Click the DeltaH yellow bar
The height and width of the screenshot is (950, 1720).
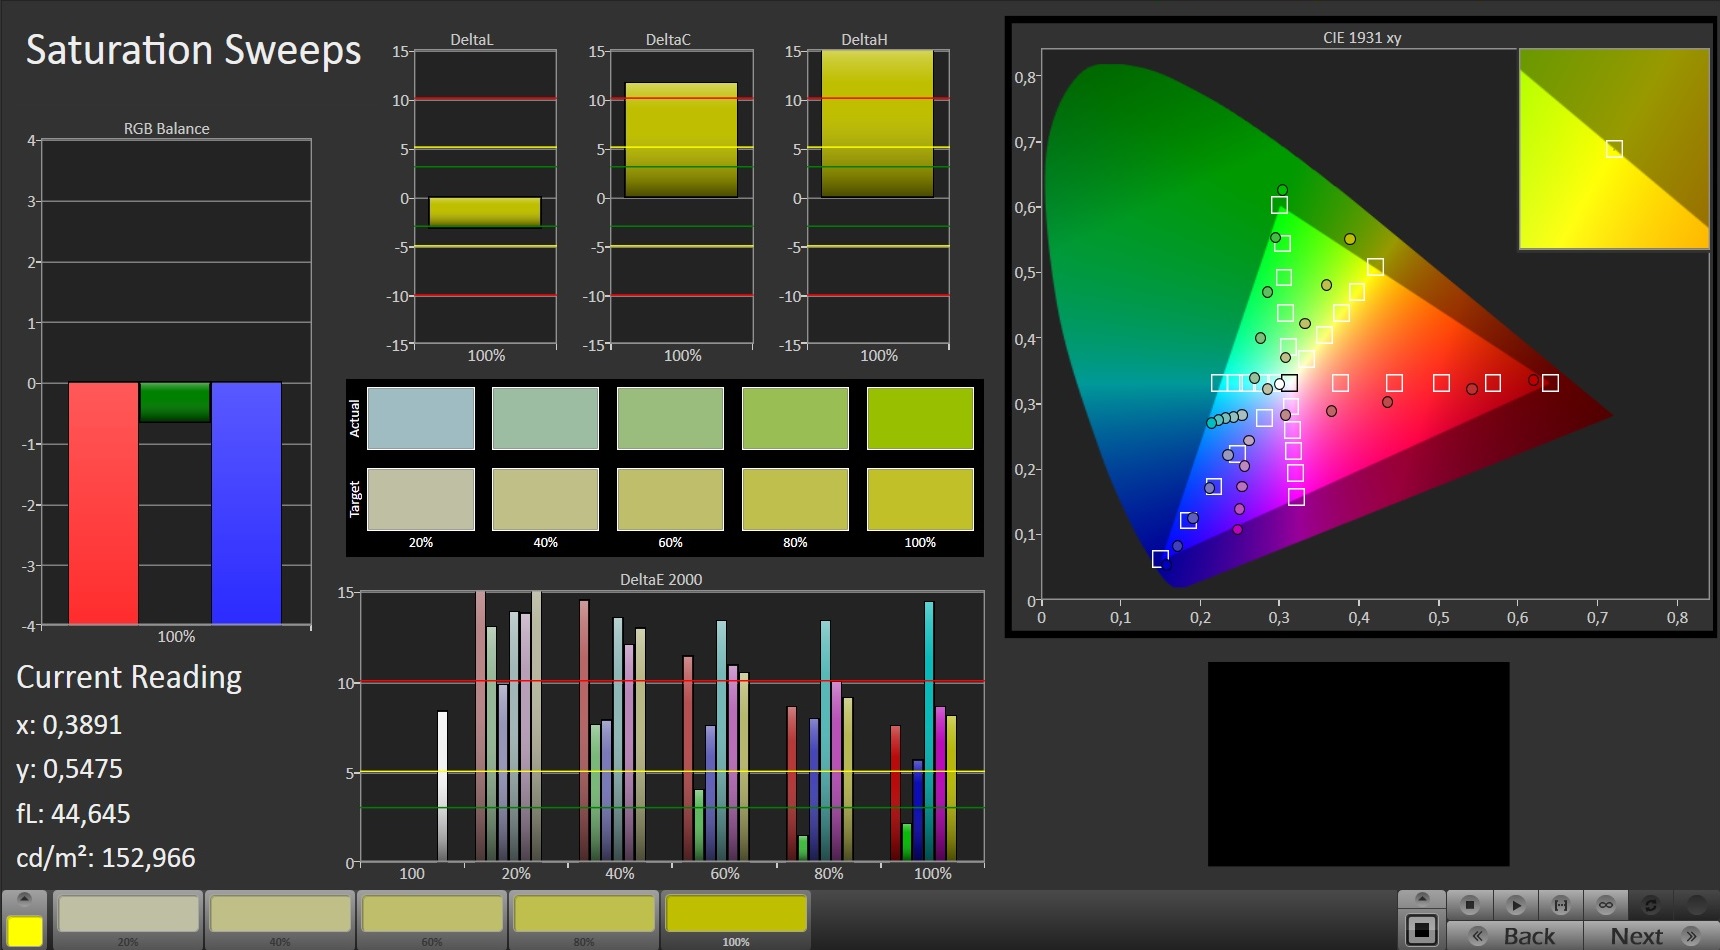coord(877,123)
